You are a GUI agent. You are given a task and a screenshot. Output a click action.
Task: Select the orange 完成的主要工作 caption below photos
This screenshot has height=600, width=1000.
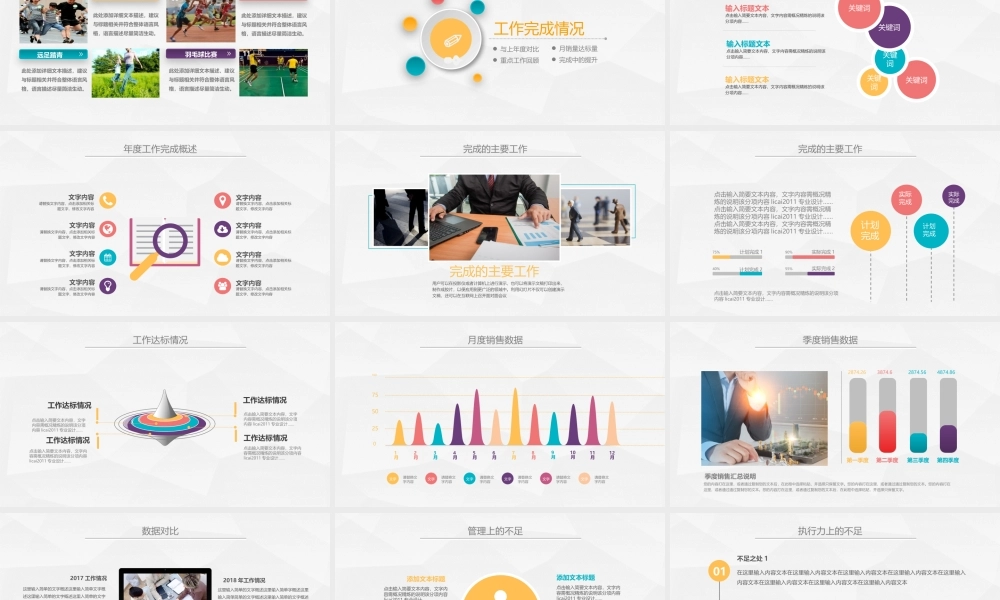point(494,271)
